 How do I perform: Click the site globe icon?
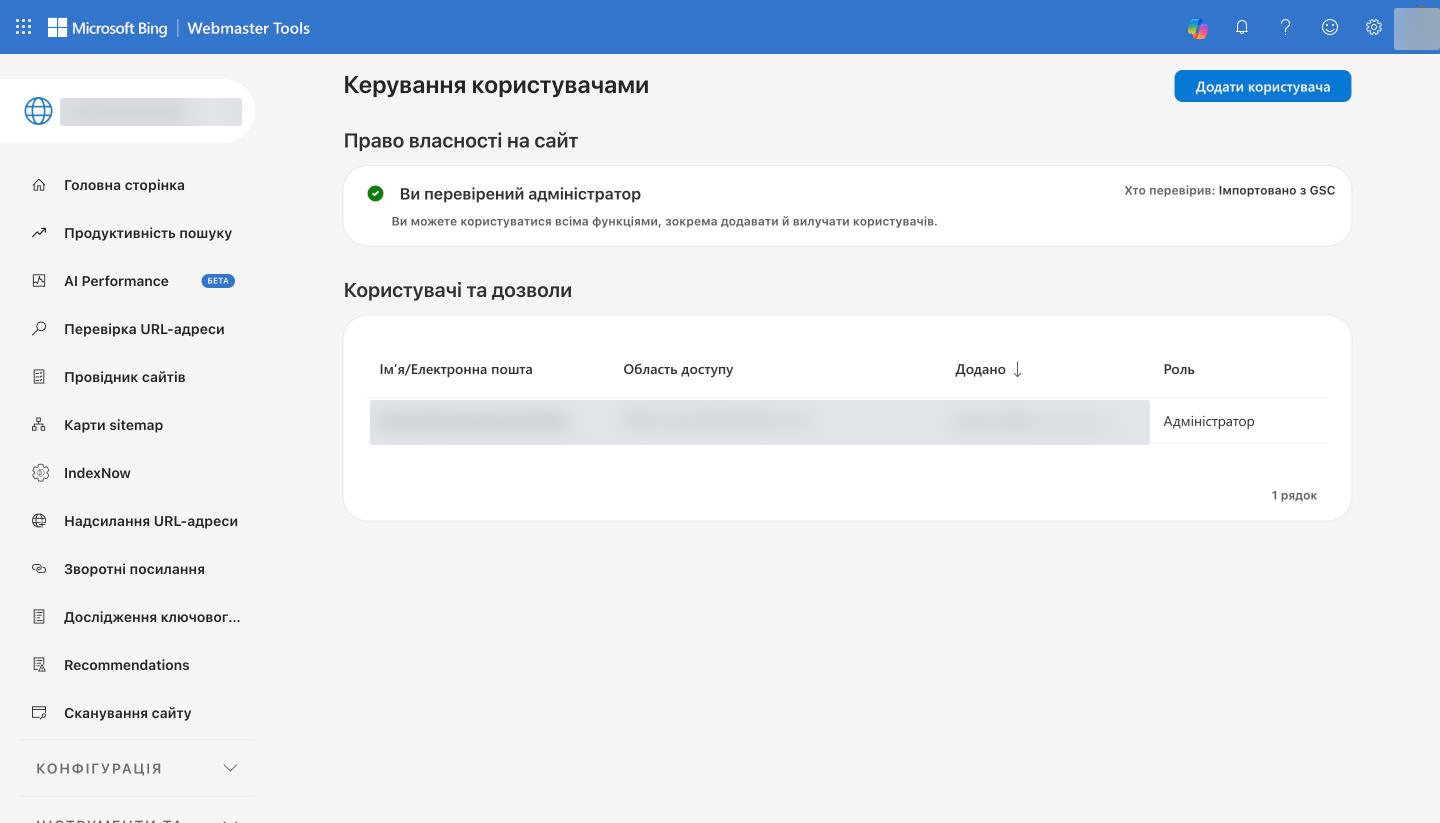(38, 111)
